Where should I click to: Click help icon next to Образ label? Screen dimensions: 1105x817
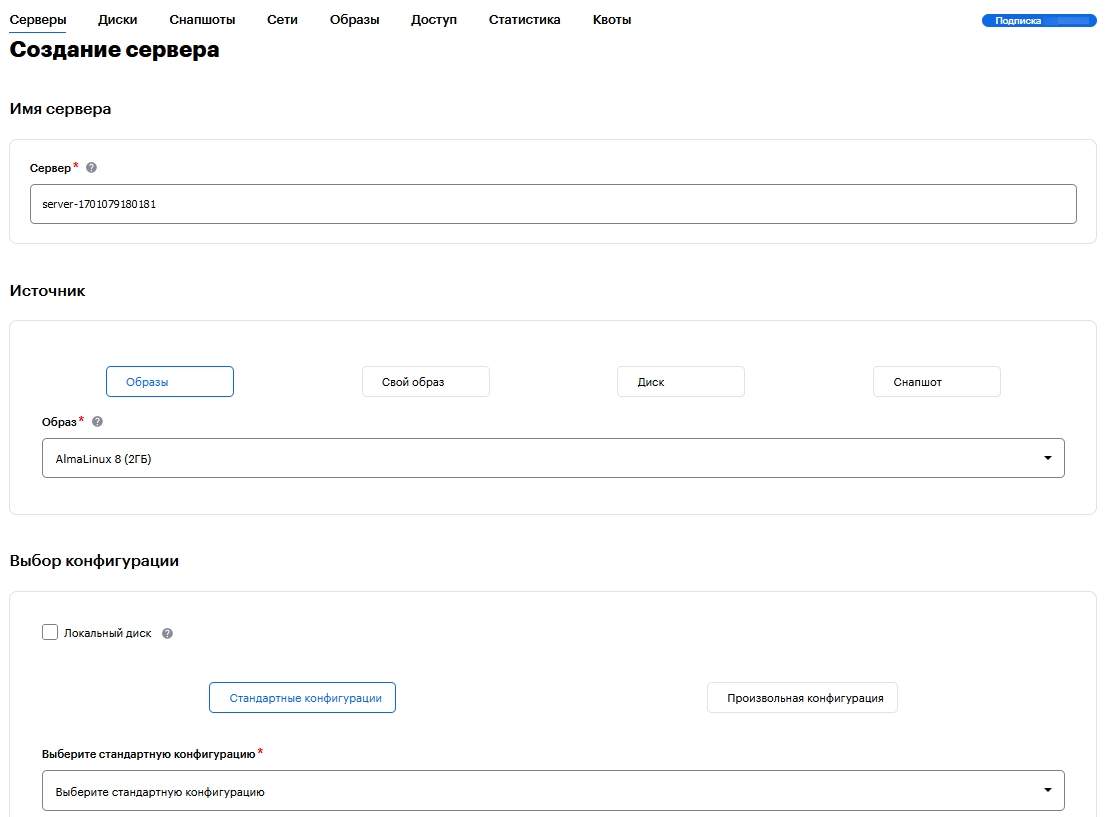[x=97, y=422]
